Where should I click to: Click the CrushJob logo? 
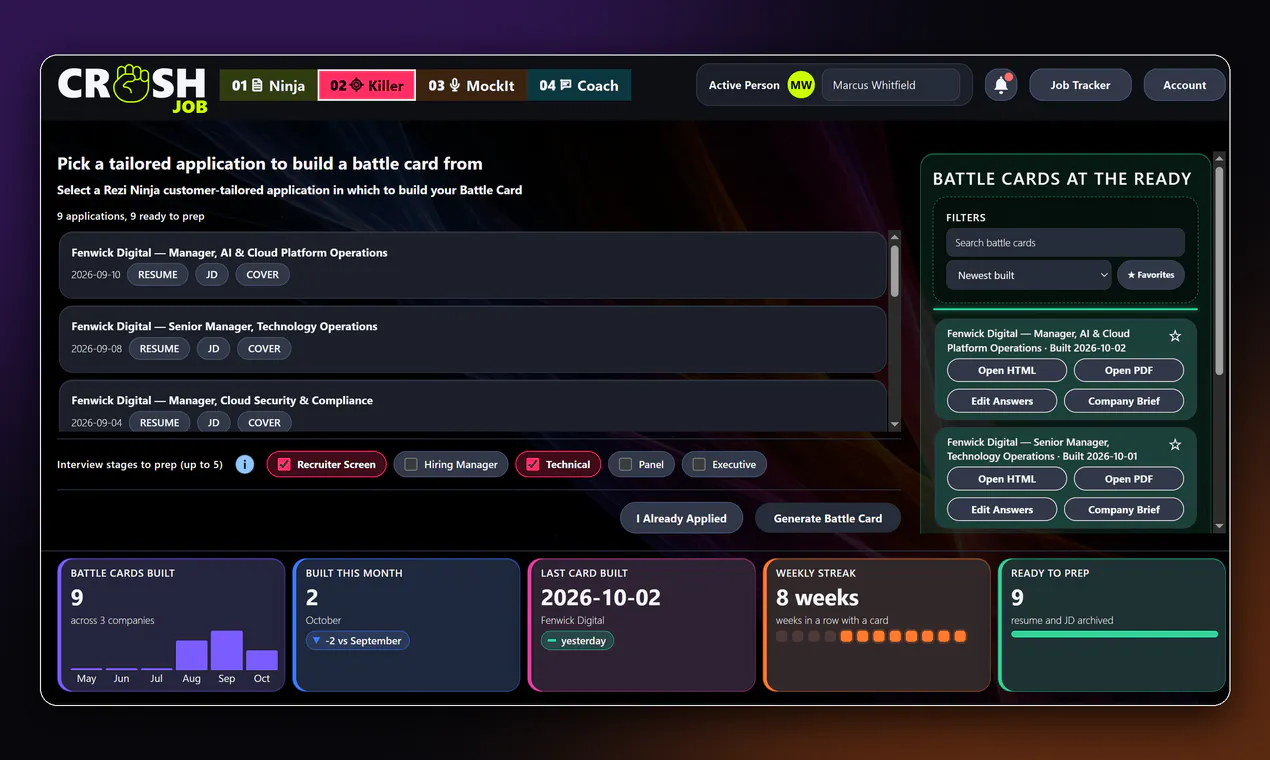(132, 88)
